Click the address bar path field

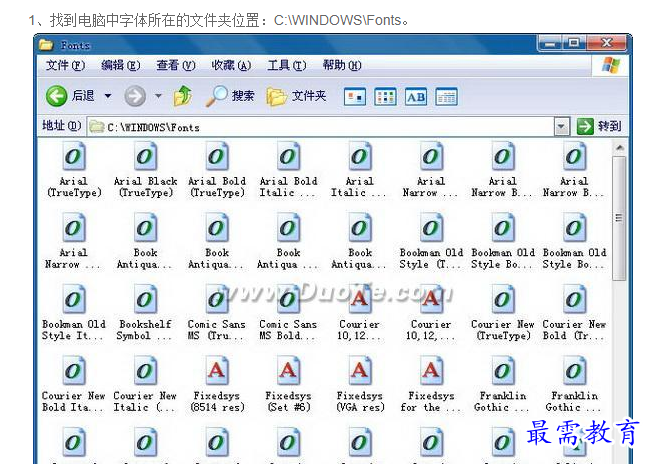click(x=320, y=127)
